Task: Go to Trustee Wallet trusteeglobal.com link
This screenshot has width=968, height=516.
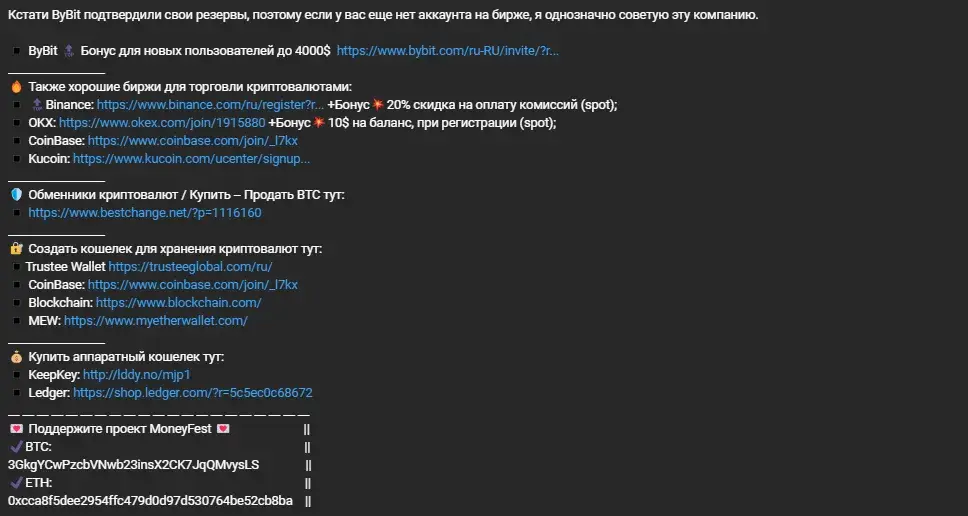Action: tap(190, 267)
